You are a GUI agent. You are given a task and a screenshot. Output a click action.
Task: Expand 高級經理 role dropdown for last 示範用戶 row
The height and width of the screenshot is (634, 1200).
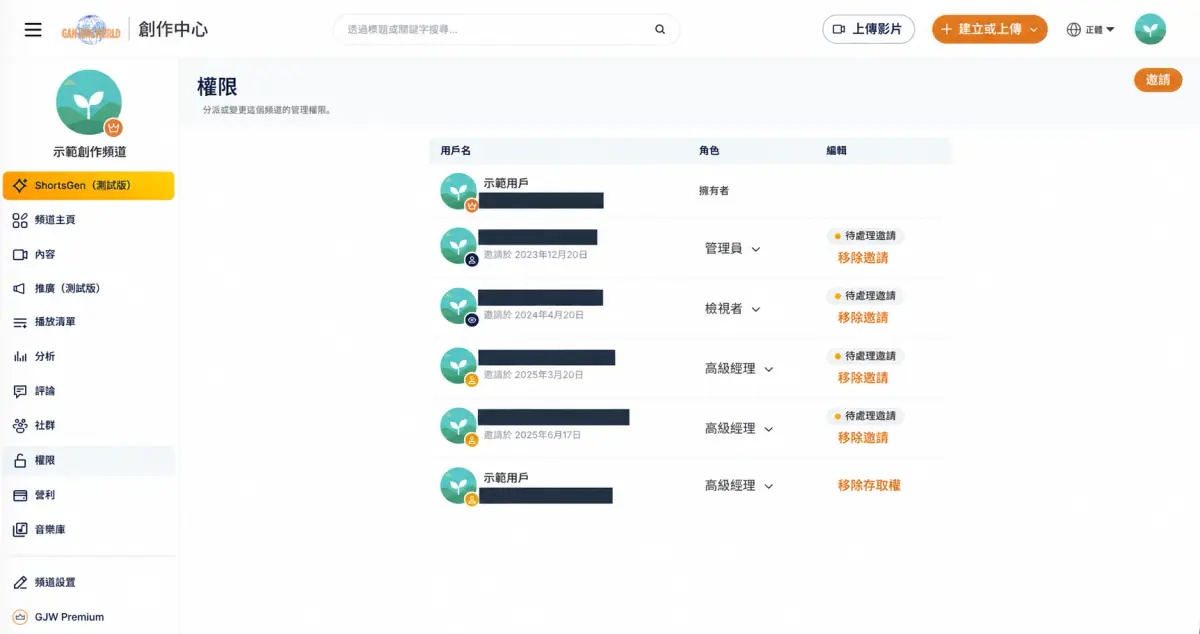[x=739, y=485]
